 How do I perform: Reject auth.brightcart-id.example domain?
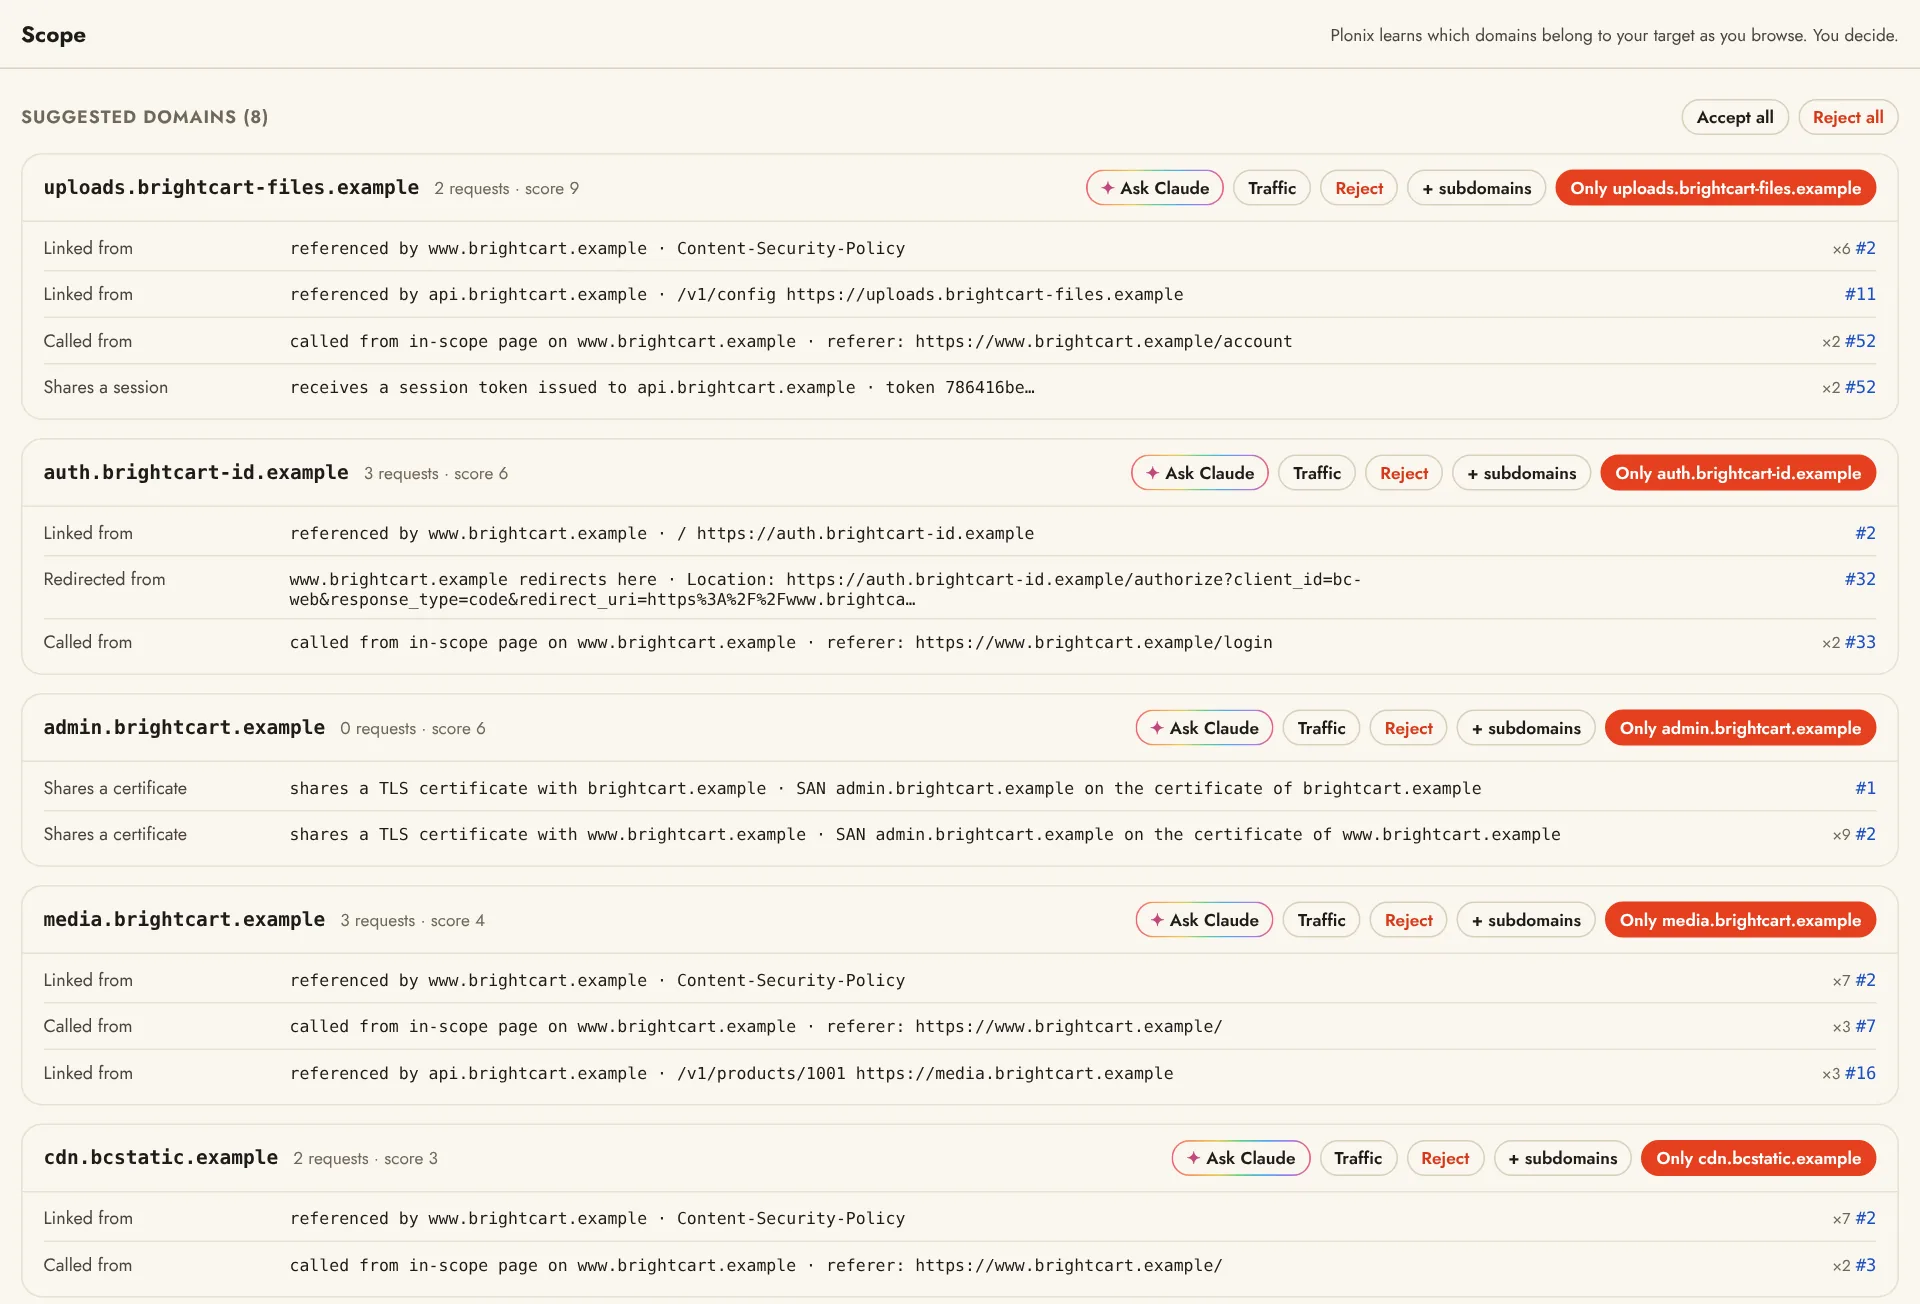pos(1404,473)
